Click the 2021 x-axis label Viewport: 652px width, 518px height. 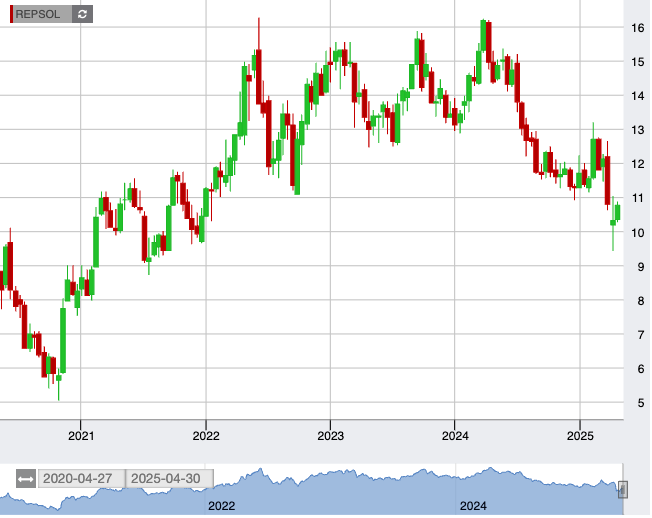[x=81, y=436]
